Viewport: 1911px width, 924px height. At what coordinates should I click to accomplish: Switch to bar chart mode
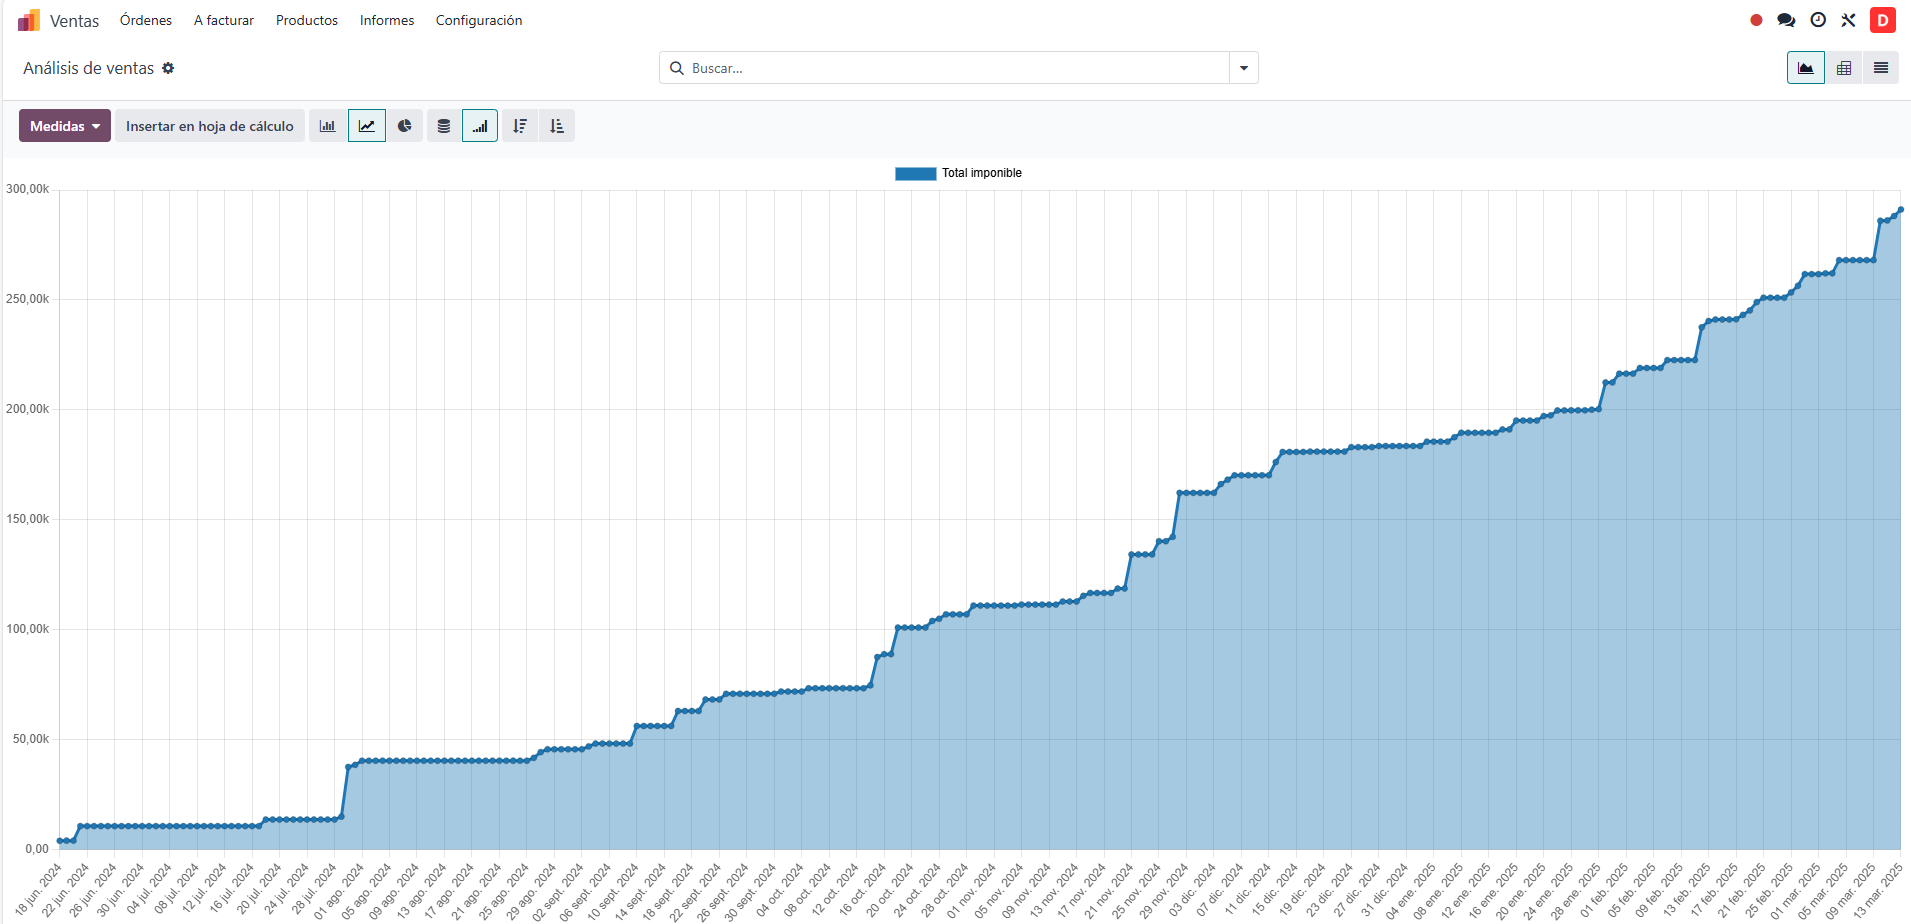tap(327, 126)
